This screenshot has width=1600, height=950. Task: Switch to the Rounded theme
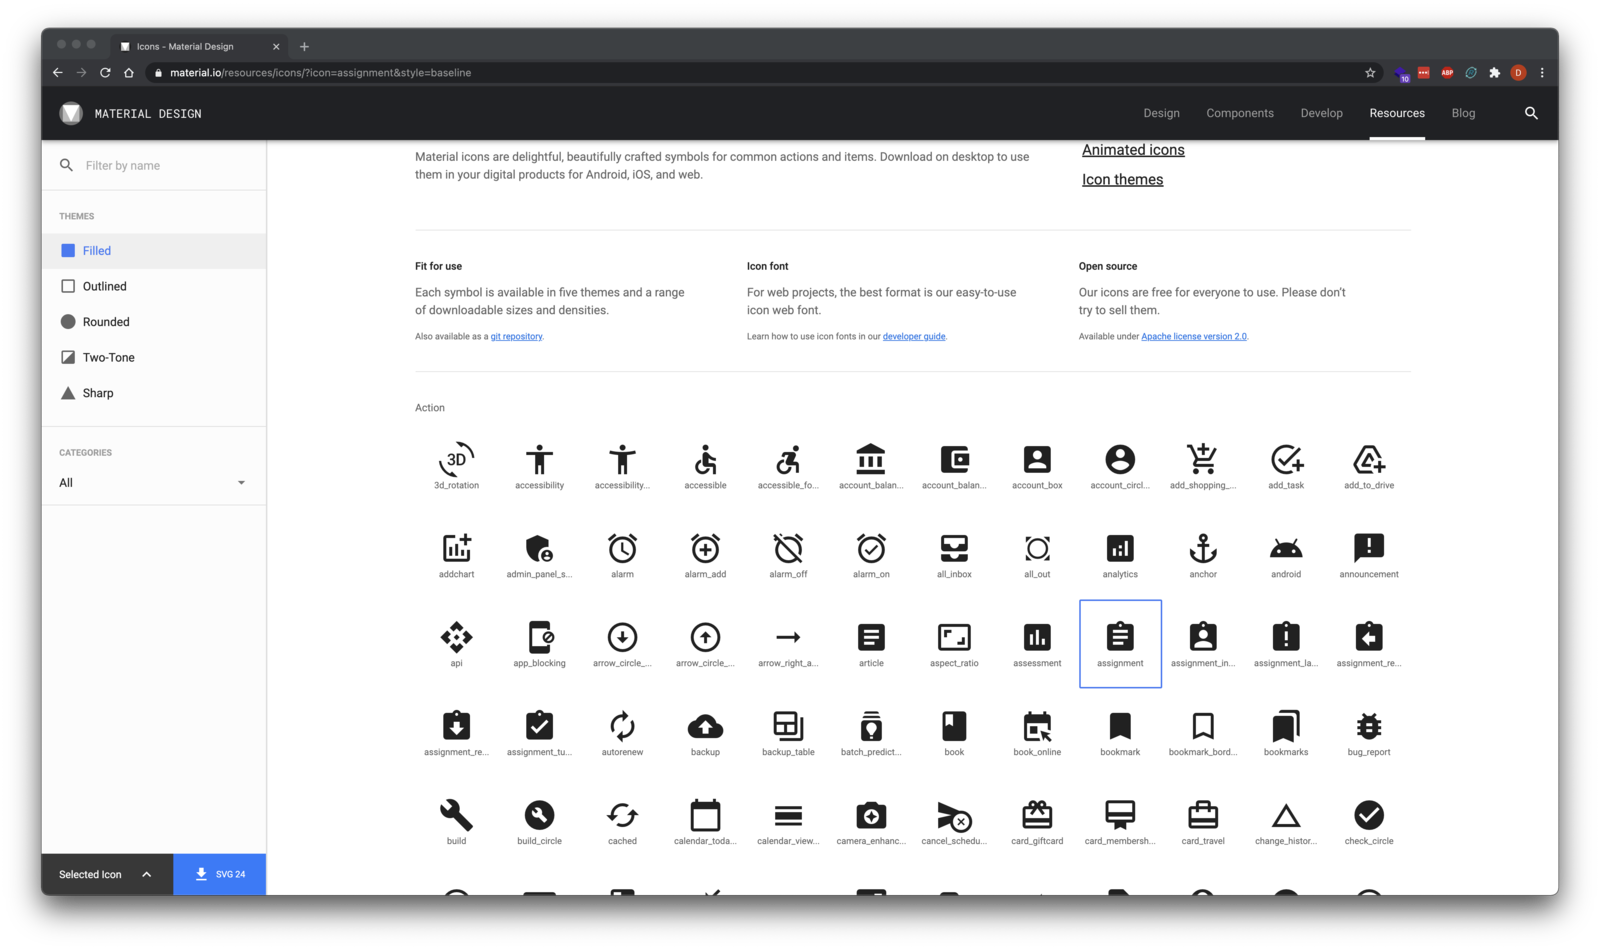154,322
